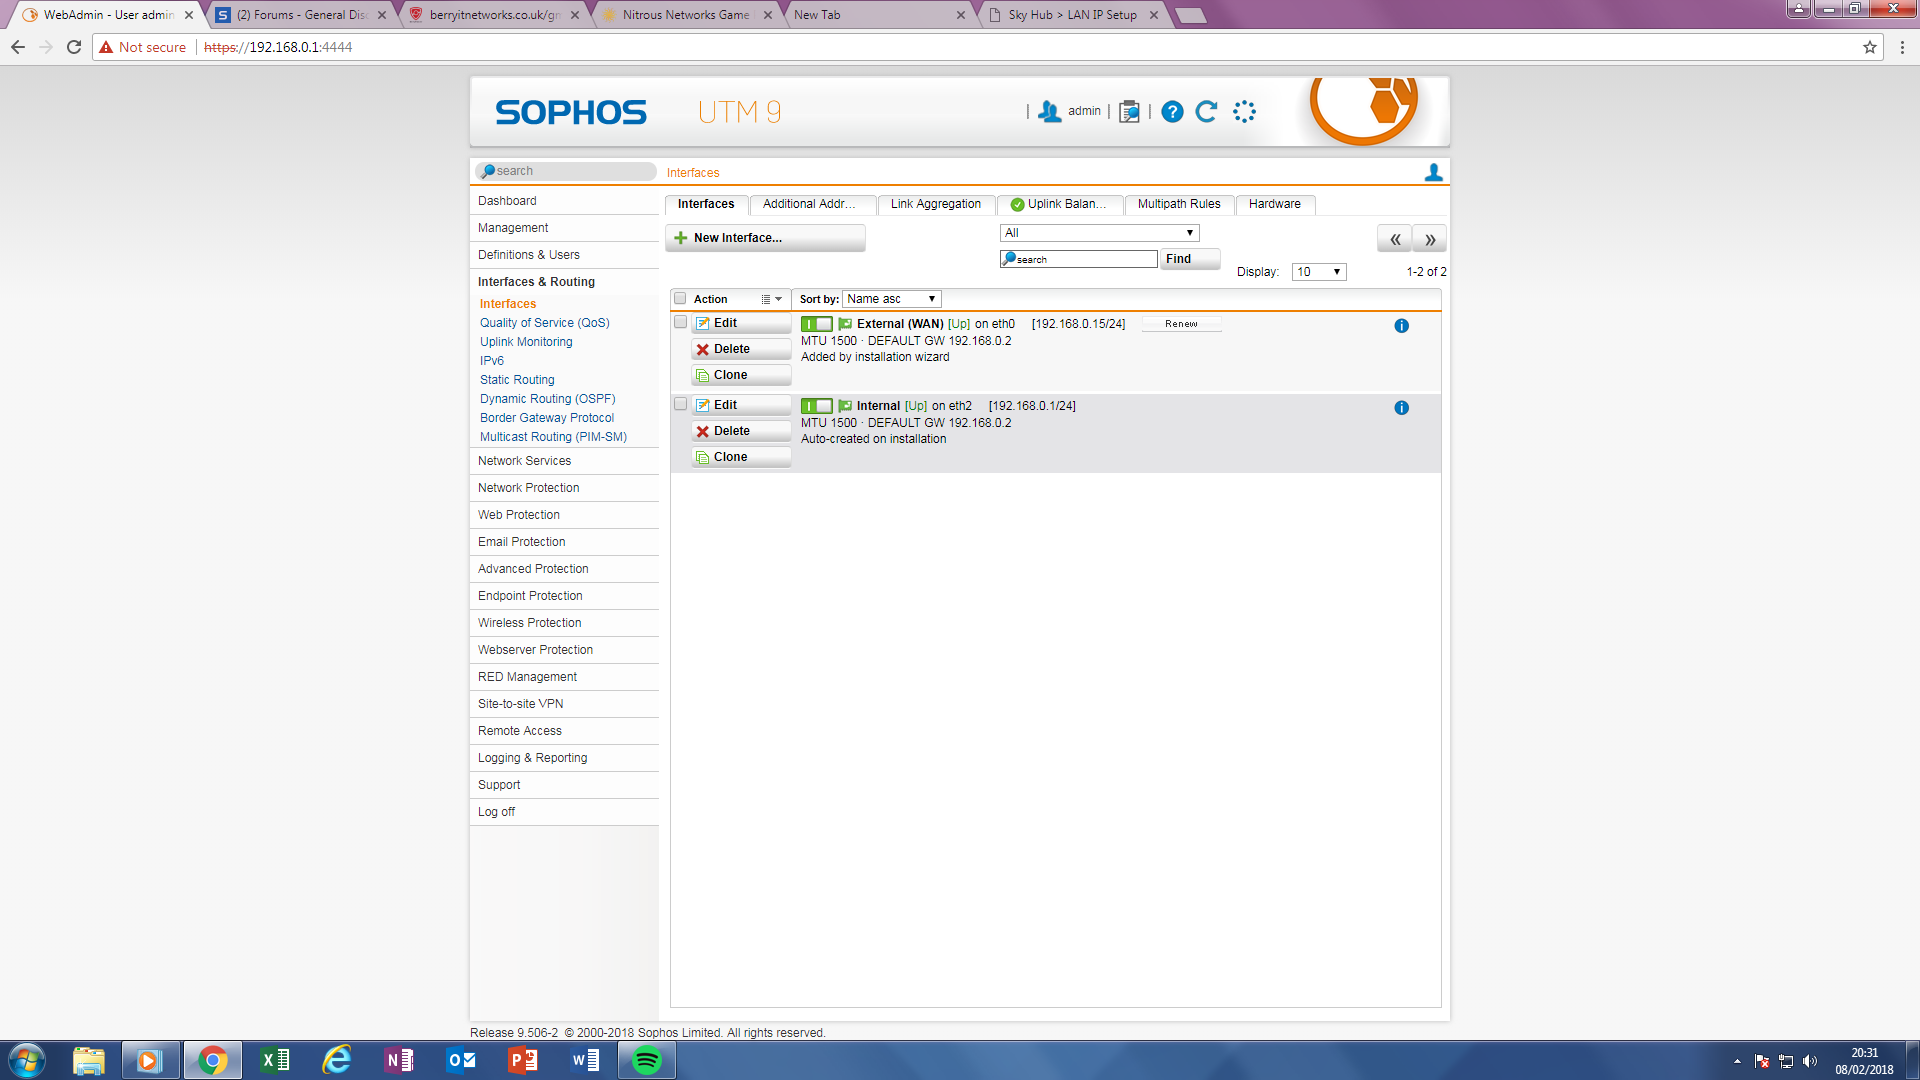Click info icon for External (WAN) interface
Image resolution: width=1920 pixels, height=1080 pixels.
1401,326
